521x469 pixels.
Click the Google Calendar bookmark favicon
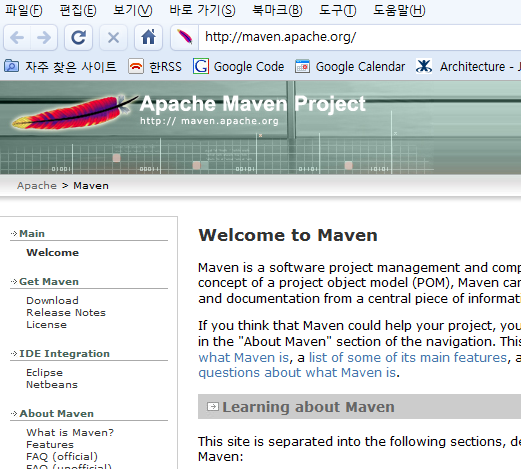point(302,66)
